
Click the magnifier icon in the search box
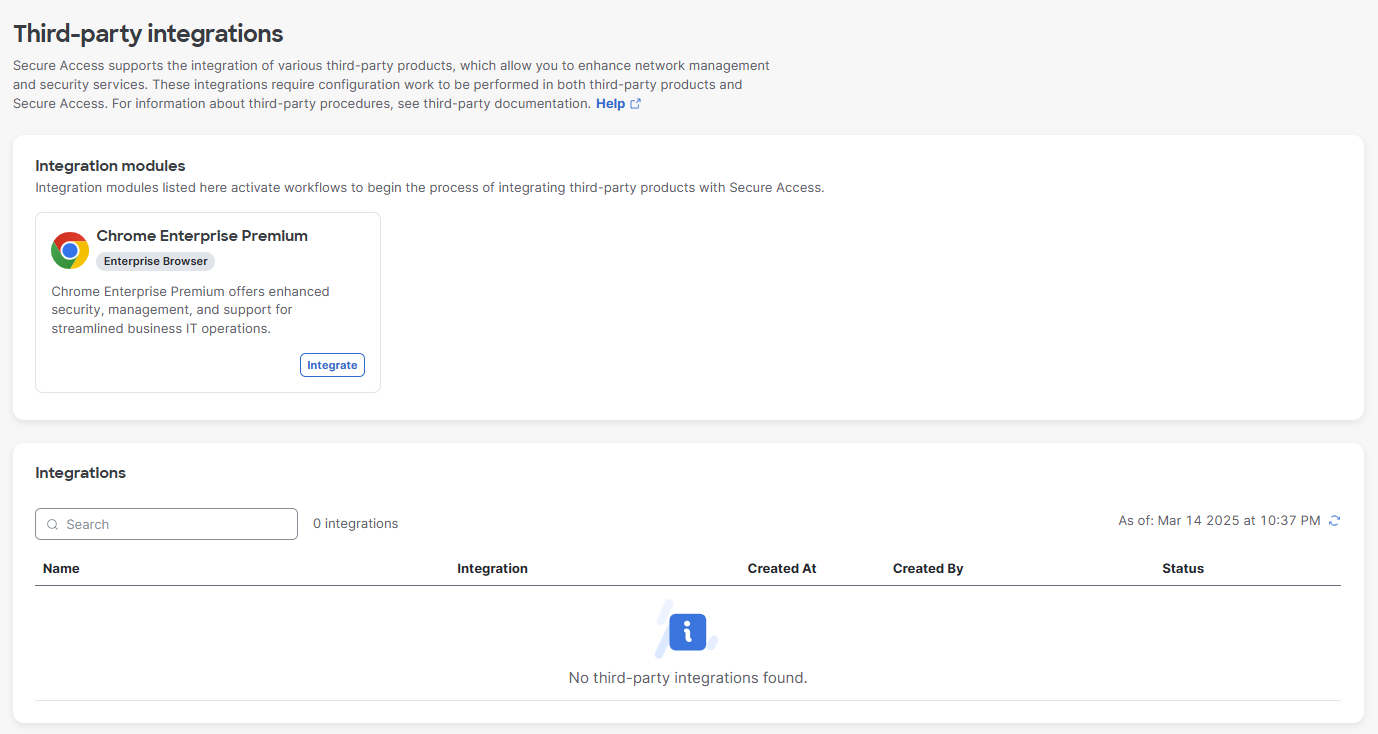53,525
